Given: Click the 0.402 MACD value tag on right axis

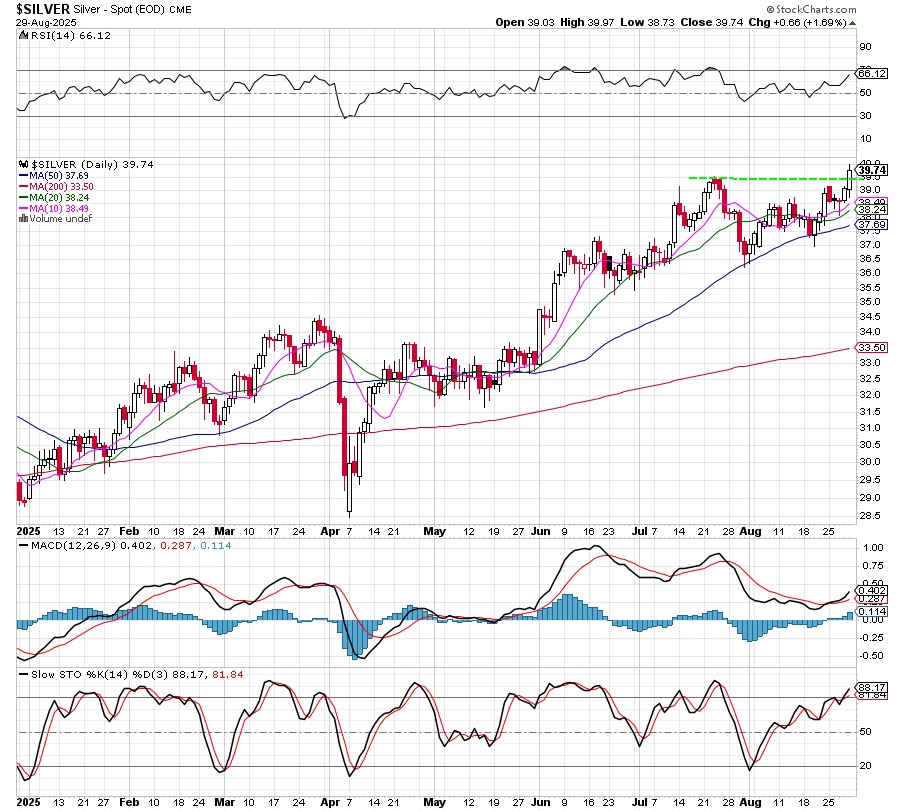Looking at the screenshot, I should tap(871, 590).
